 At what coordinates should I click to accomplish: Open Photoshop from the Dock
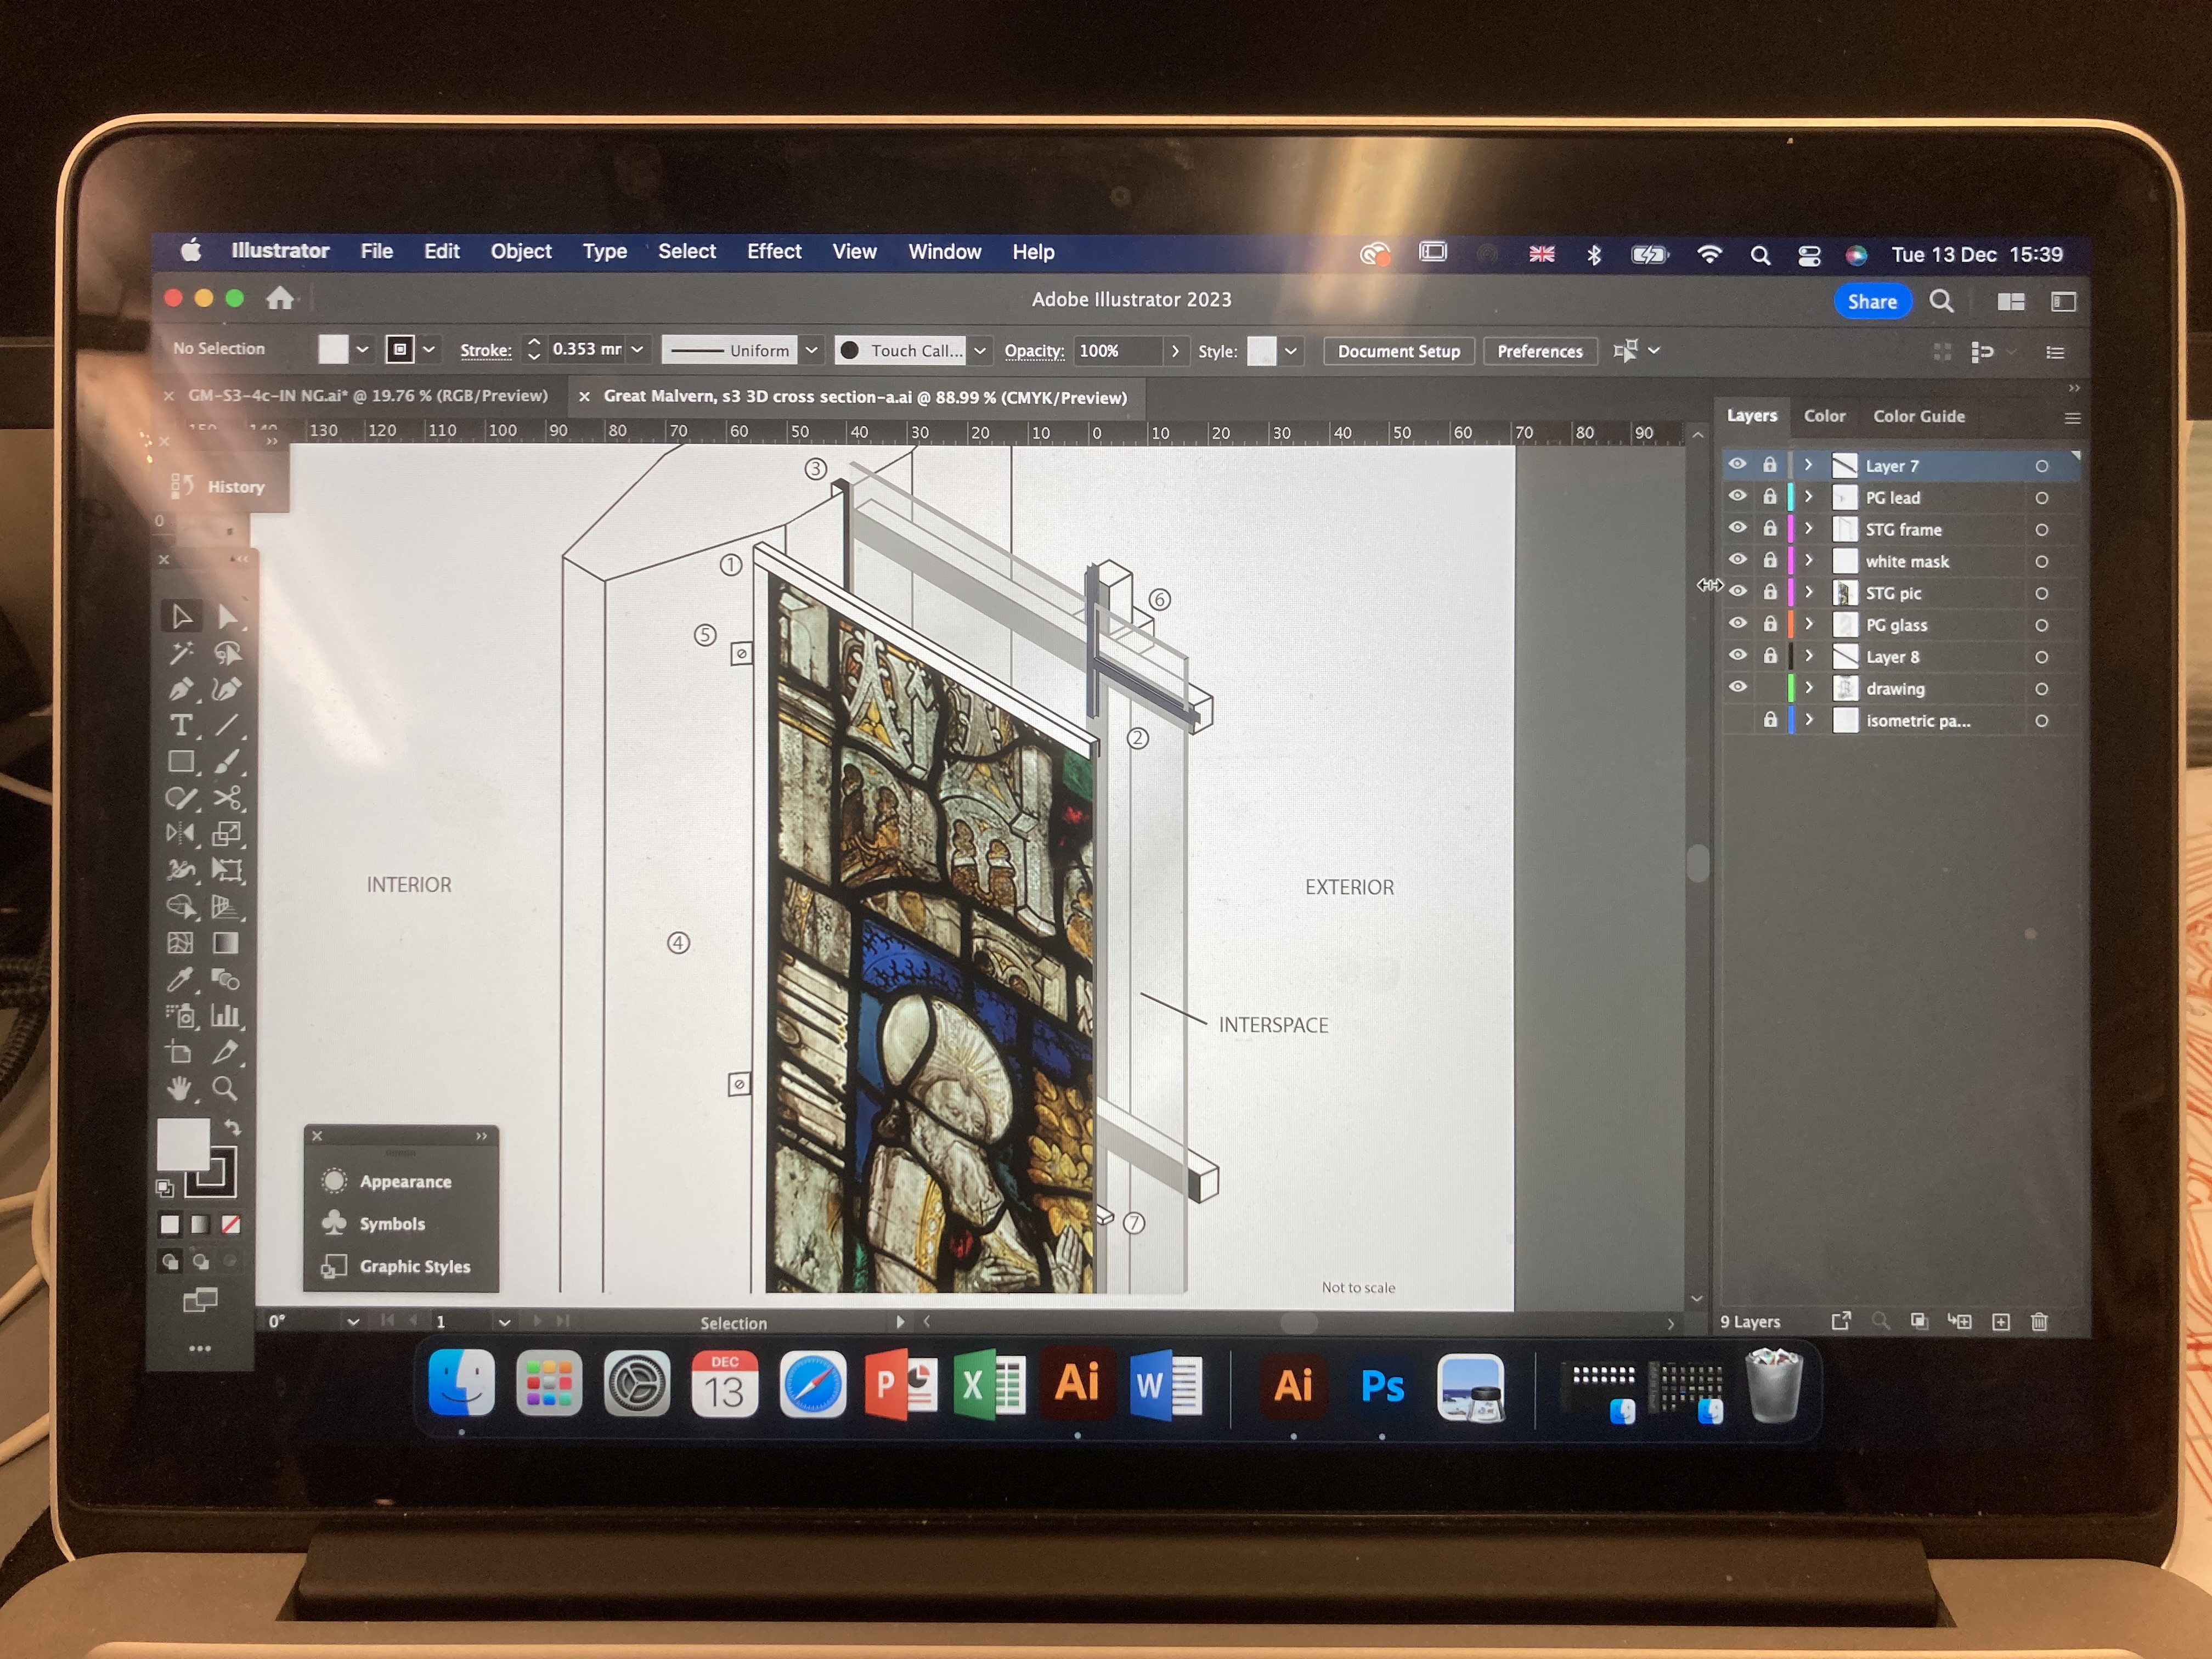[1382, 1386]
